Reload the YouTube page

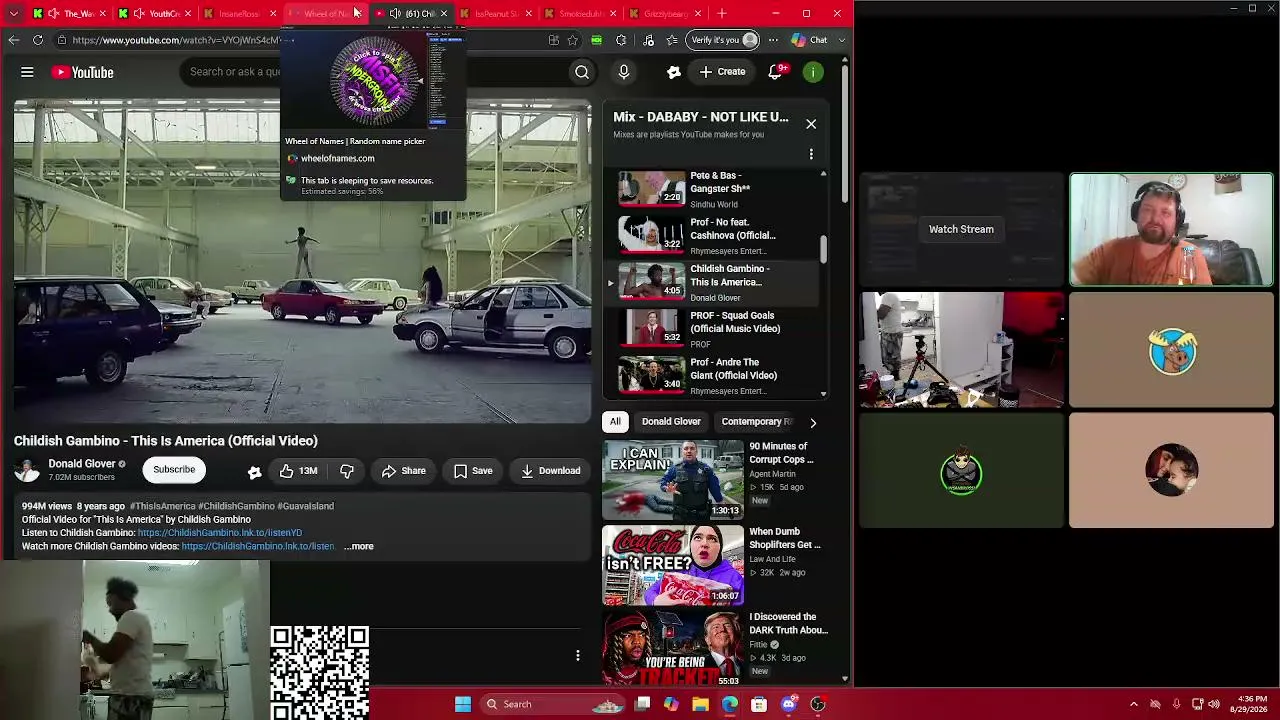pyautogui.click(x=38, y=40)
